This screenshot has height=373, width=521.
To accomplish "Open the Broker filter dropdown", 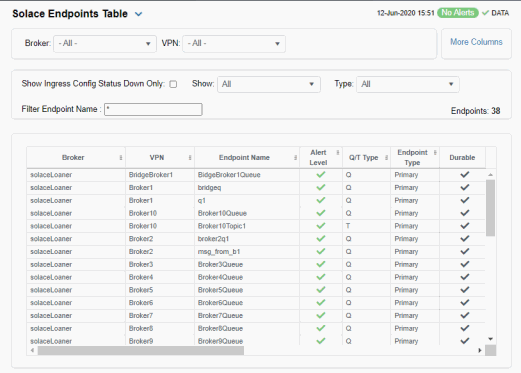I will 105,44.
